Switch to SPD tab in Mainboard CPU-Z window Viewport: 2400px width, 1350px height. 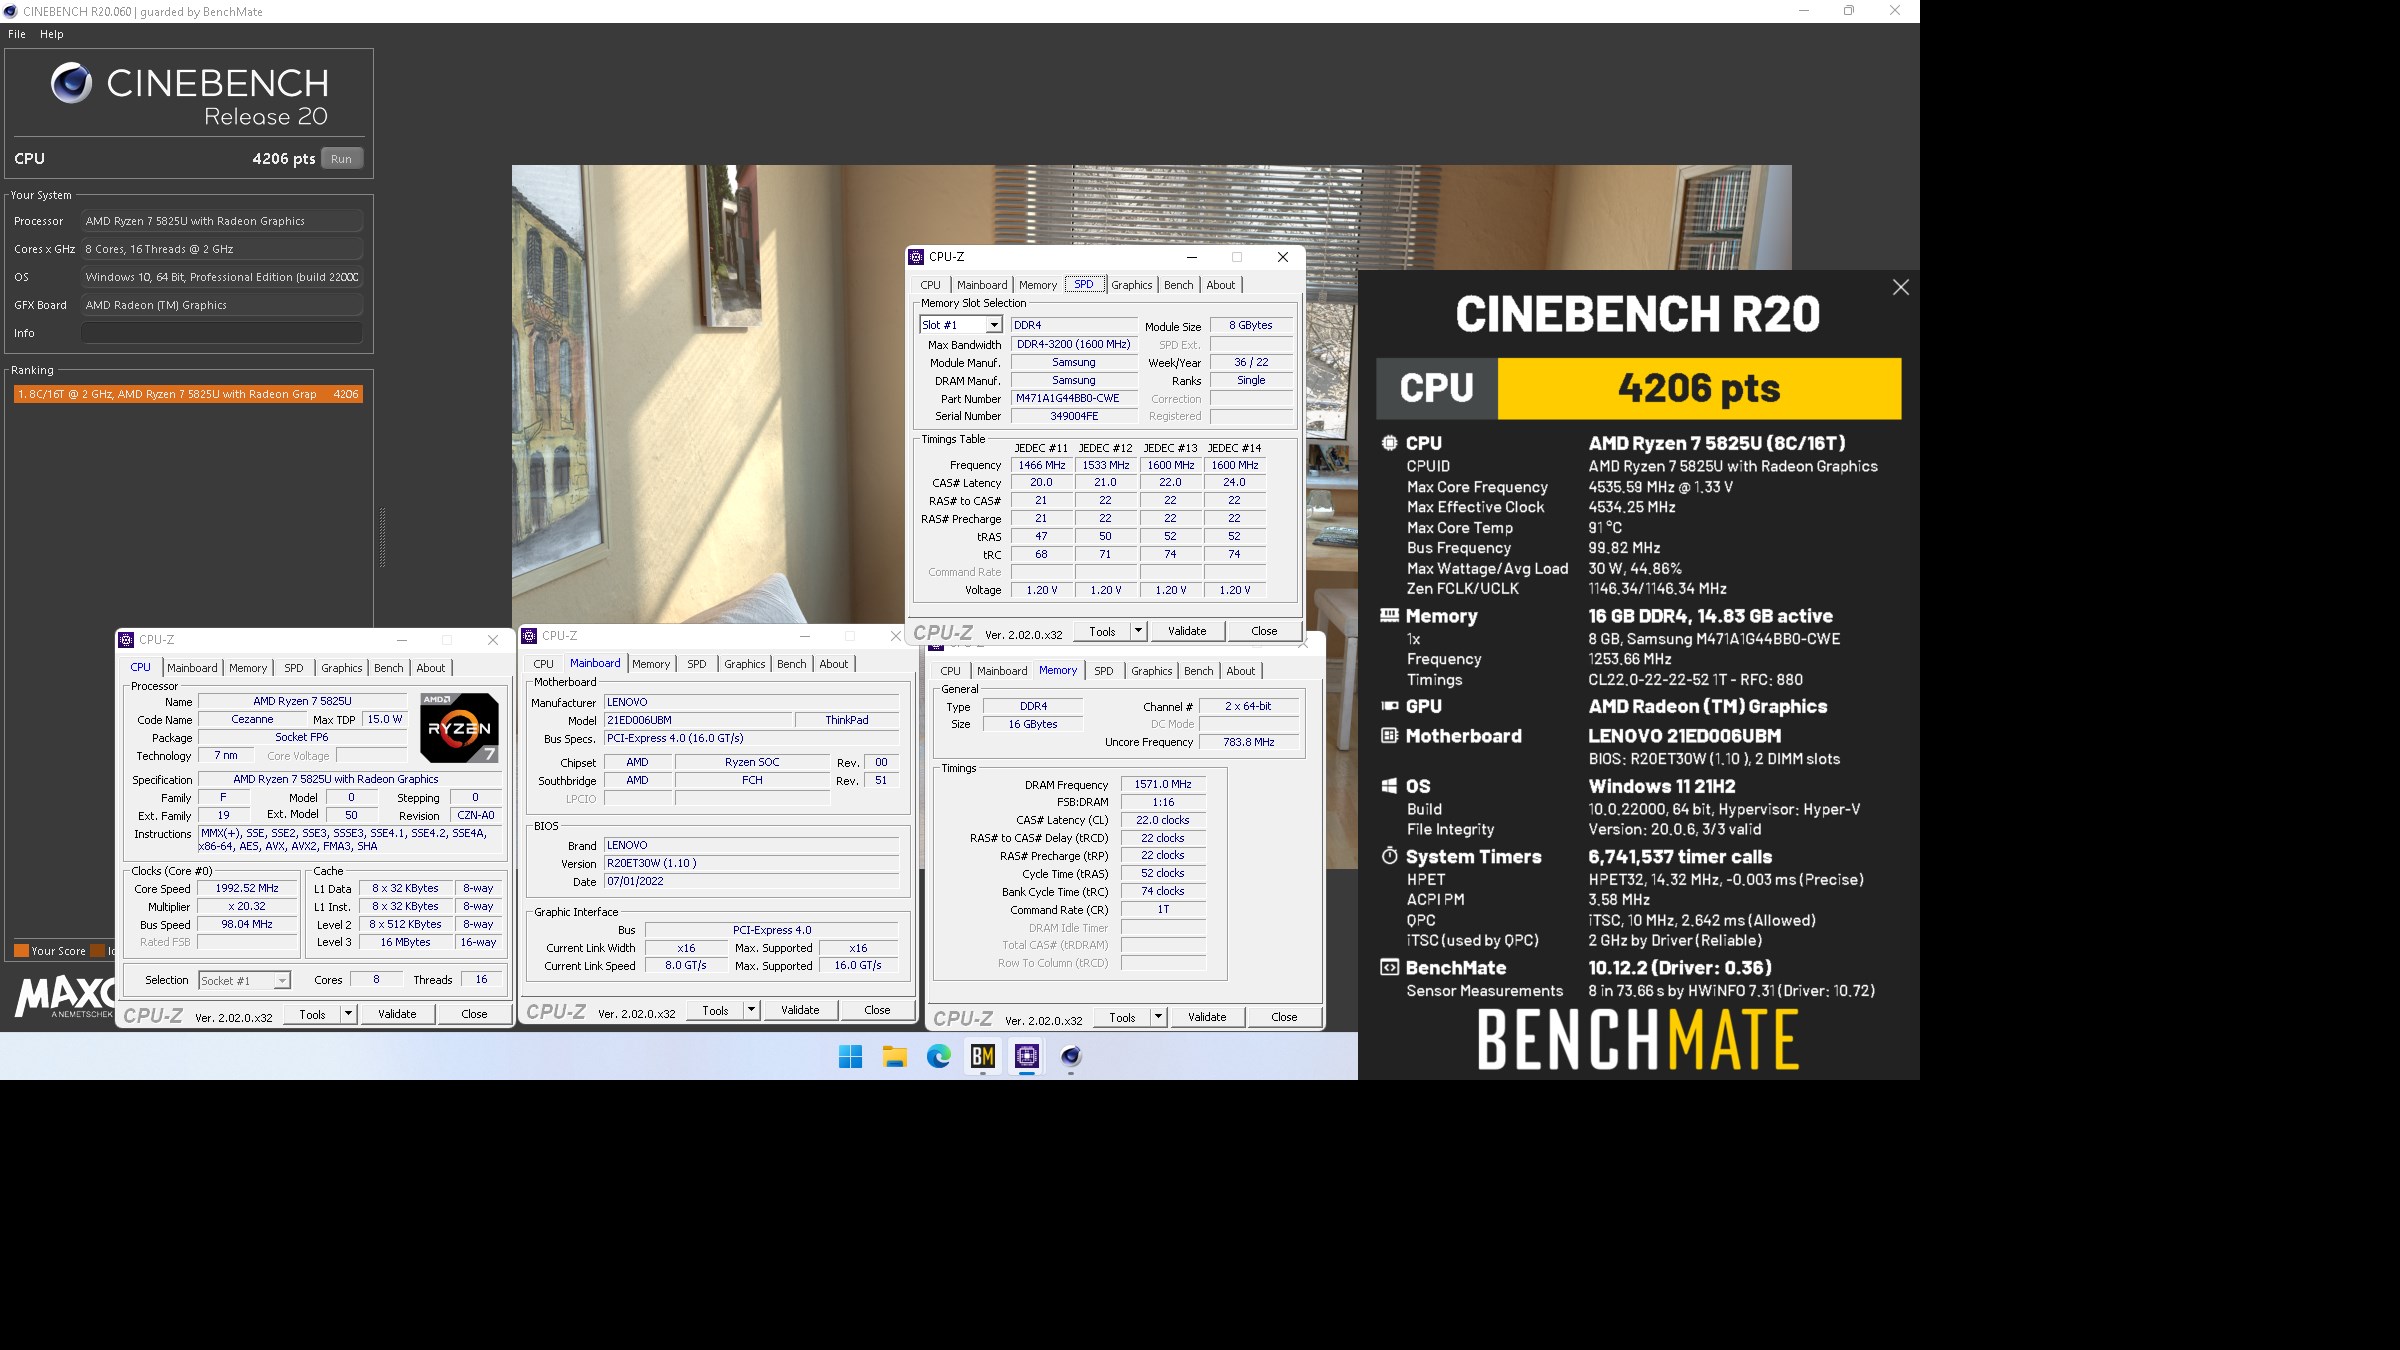click(x=697, y=664)
